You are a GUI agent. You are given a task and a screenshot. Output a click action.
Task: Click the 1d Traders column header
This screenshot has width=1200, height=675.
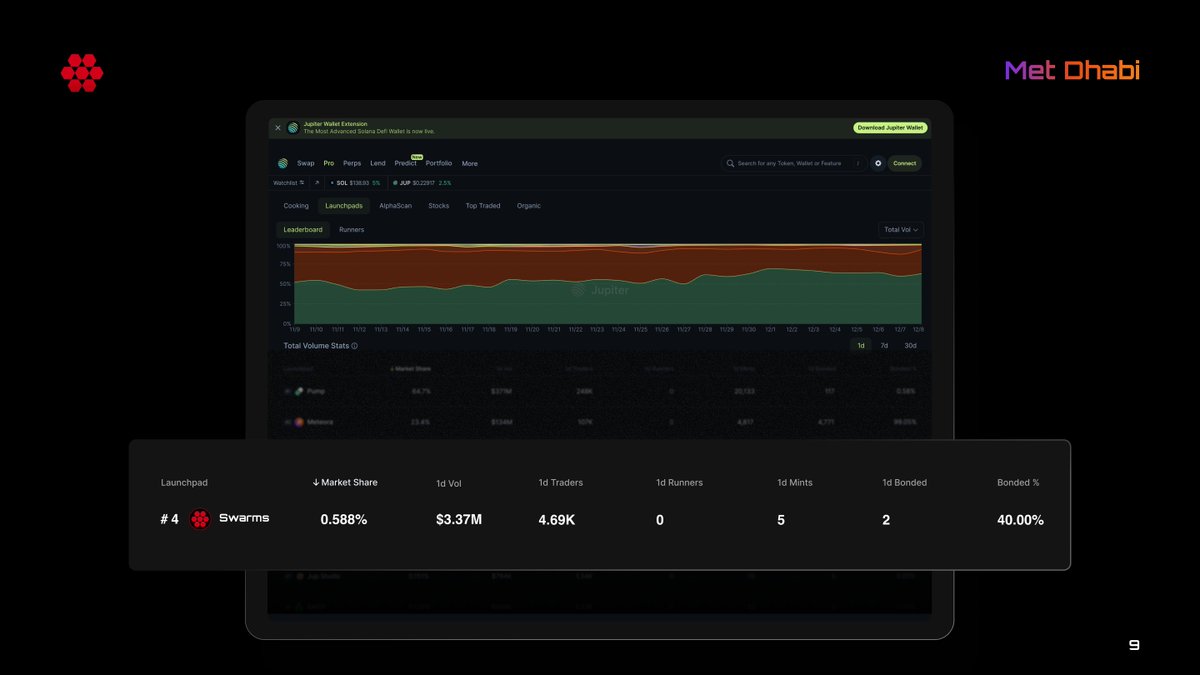(x=560, y=482)
